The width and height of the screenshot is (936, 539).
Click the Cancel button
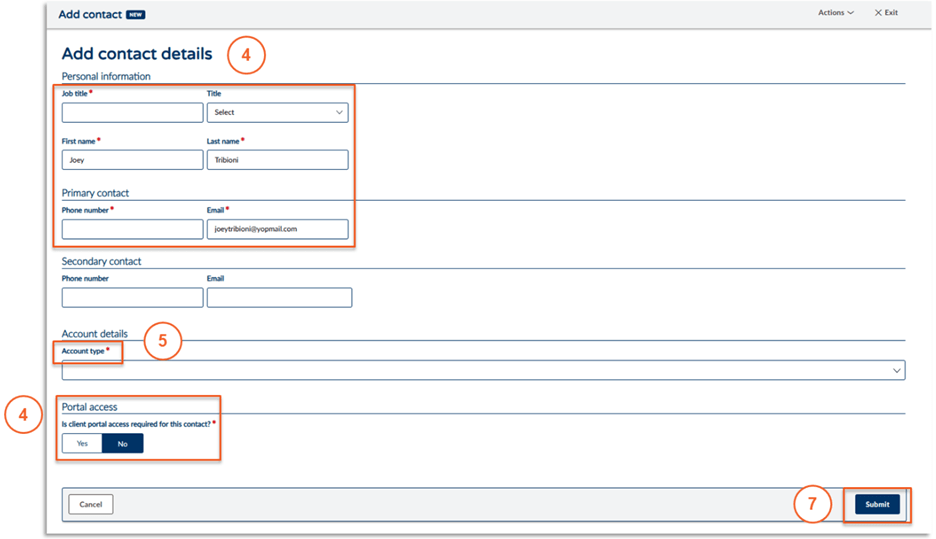click(91, 504)
